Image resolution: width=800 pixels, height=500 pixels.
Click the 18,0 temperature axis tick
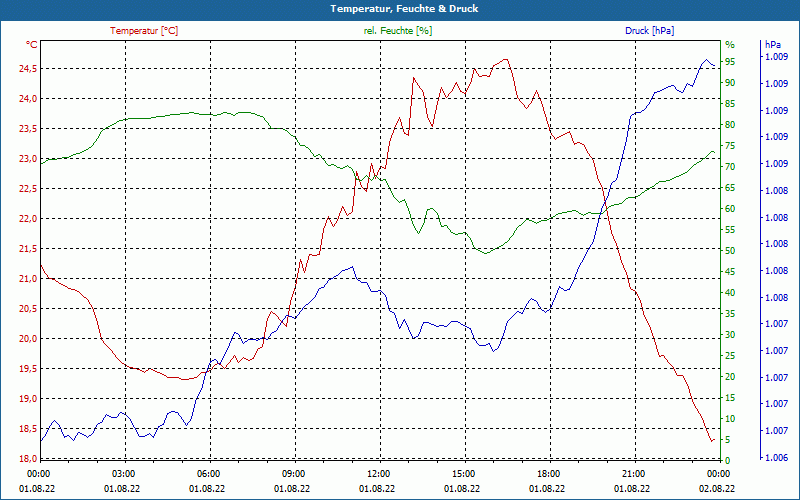[28, 458]
